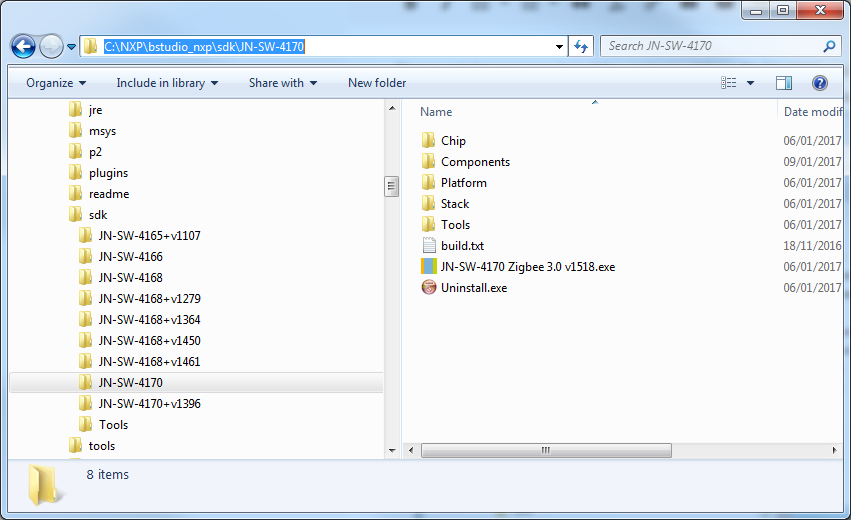Click the search magnifier icon

[x=829, y=46]
